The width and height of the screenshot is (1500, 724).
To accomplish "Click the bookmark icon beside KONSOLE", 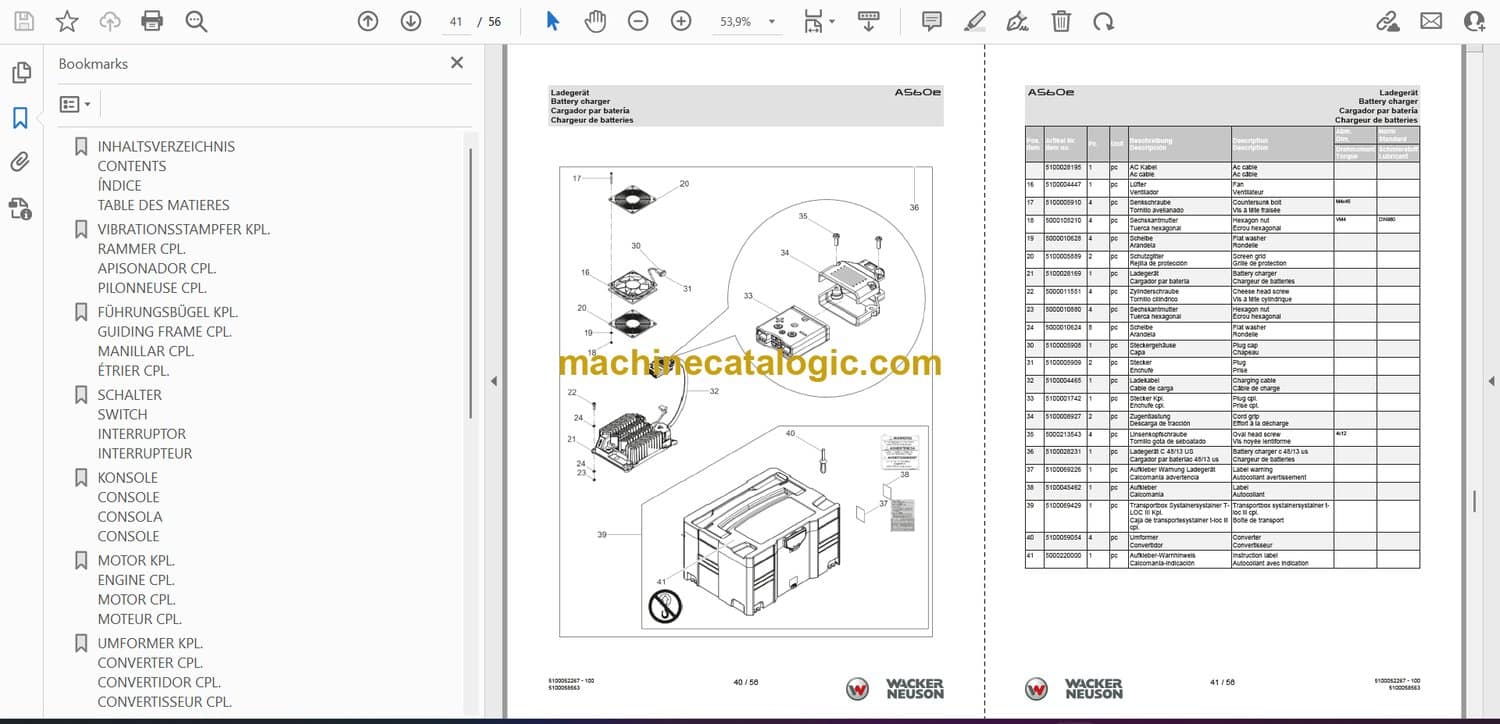I will tap(81, 478).
